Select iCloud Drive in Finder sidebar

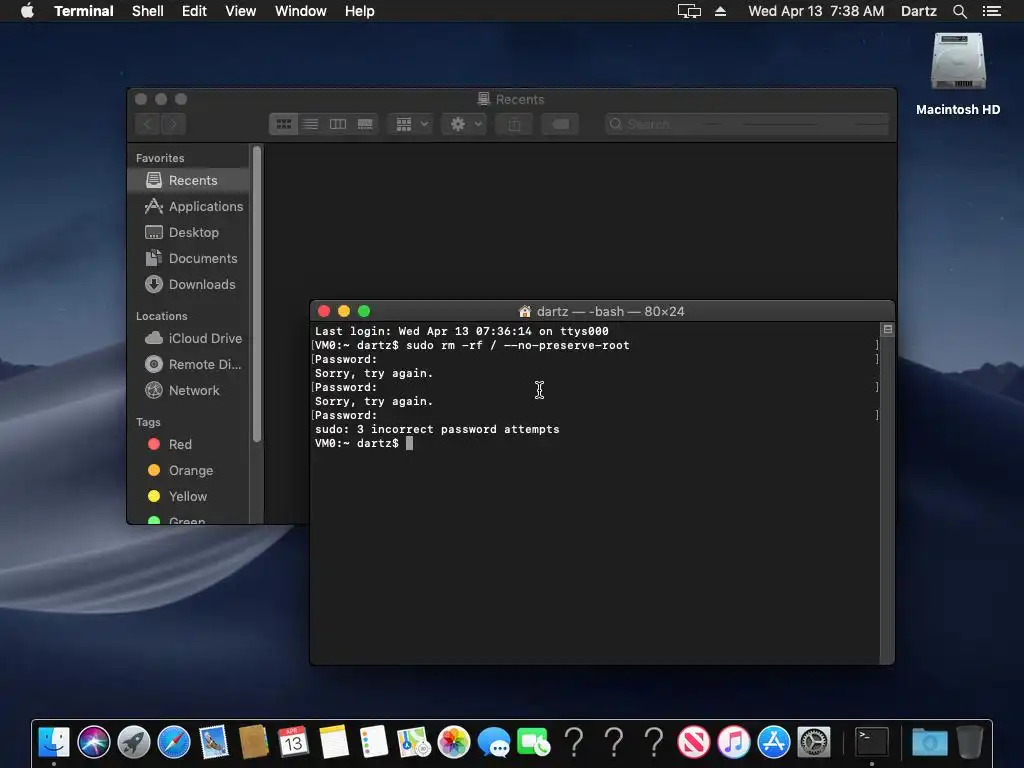(x=188, y=338)
